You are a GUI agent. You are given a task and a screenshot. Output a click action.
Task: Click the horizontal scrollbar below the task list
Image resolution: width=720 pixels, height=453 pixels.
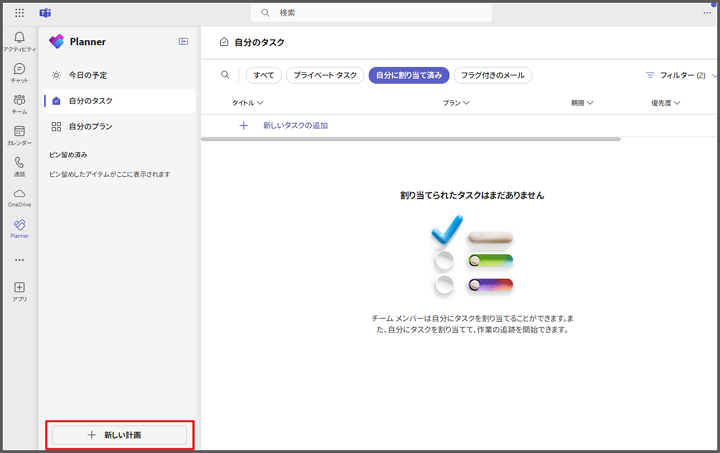(411, 139)
